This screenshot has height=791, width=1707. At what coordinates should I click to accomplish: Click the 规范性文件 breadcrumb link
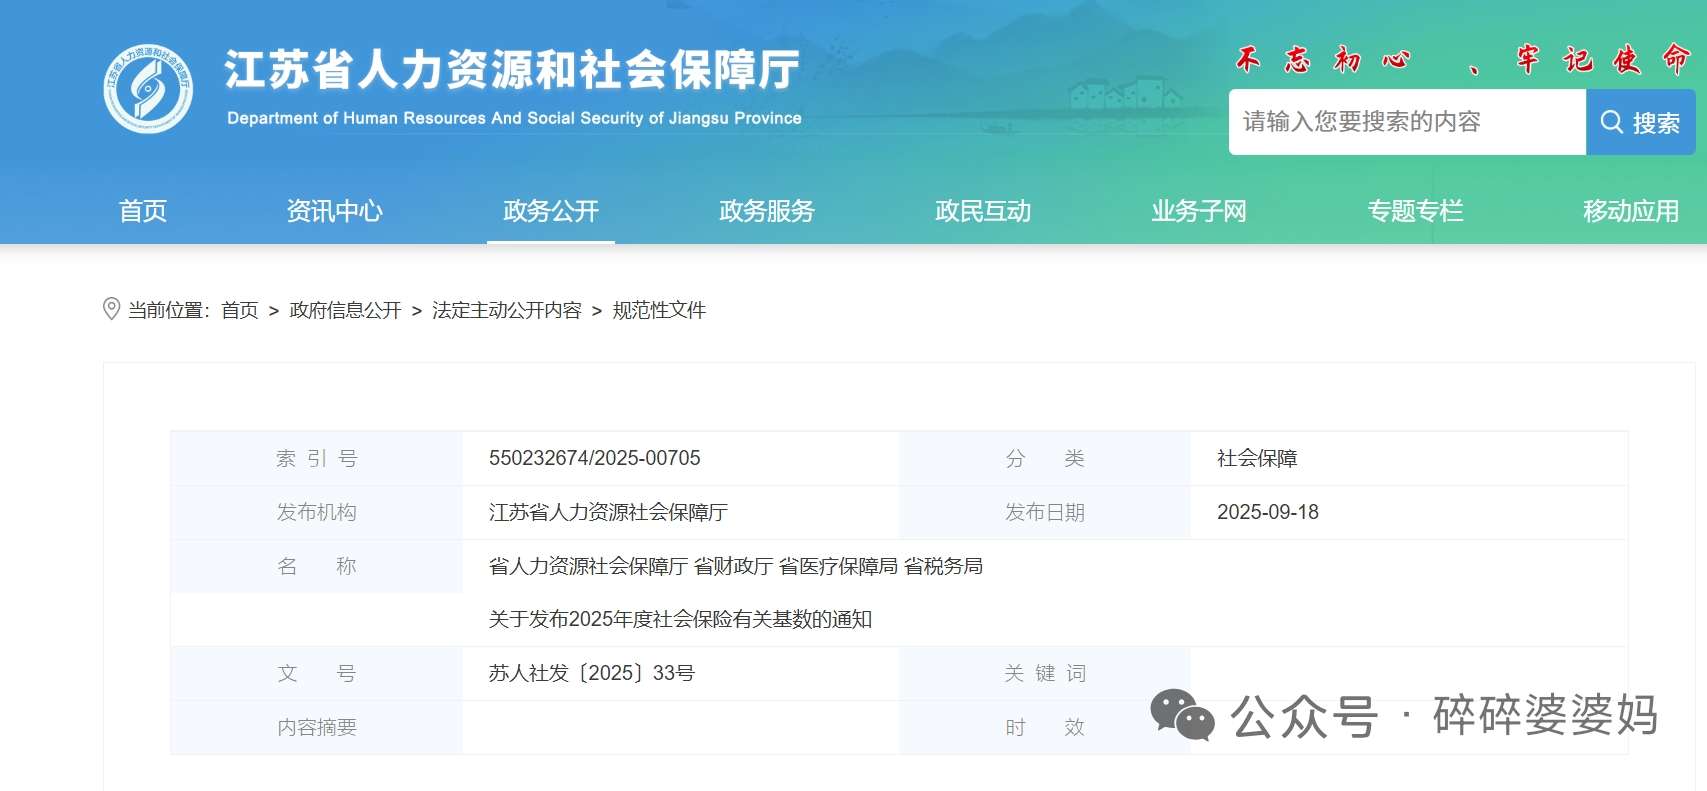[x=659, y=310]
